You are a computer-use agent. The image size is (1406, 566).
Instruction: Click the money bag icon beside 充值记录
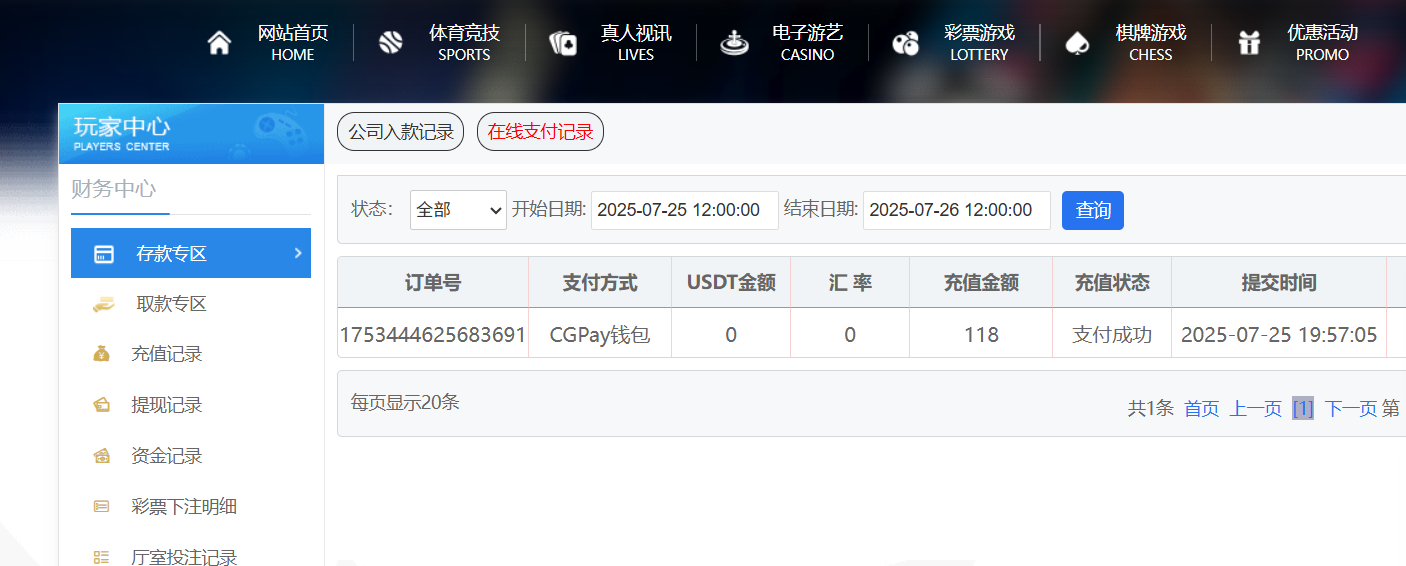pos(101,354)
